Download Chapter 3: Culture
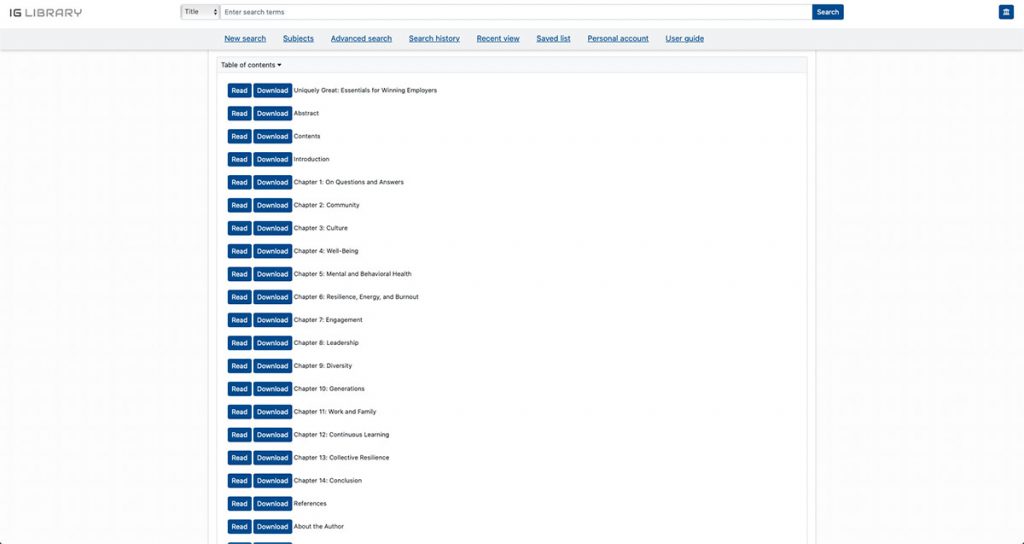This screenshot has height=544, width=1024. 272,228
